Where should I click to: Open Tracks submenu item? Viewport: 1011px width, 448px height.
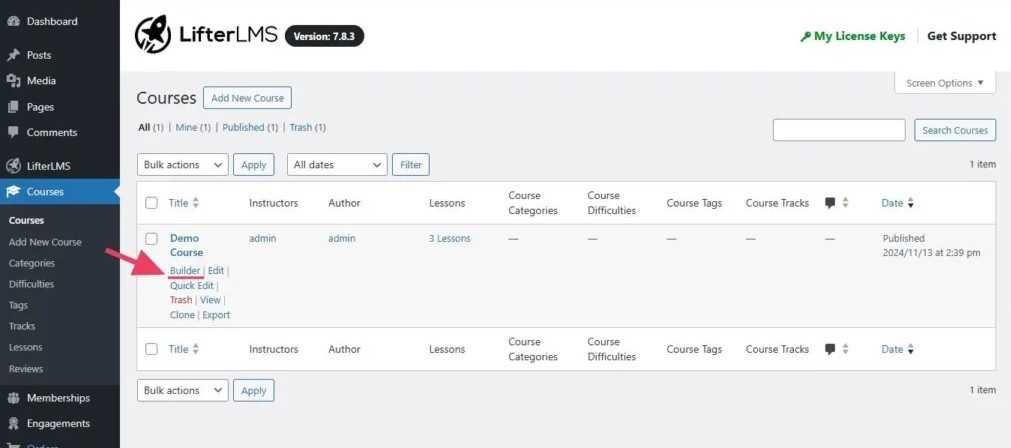[22, 326]
